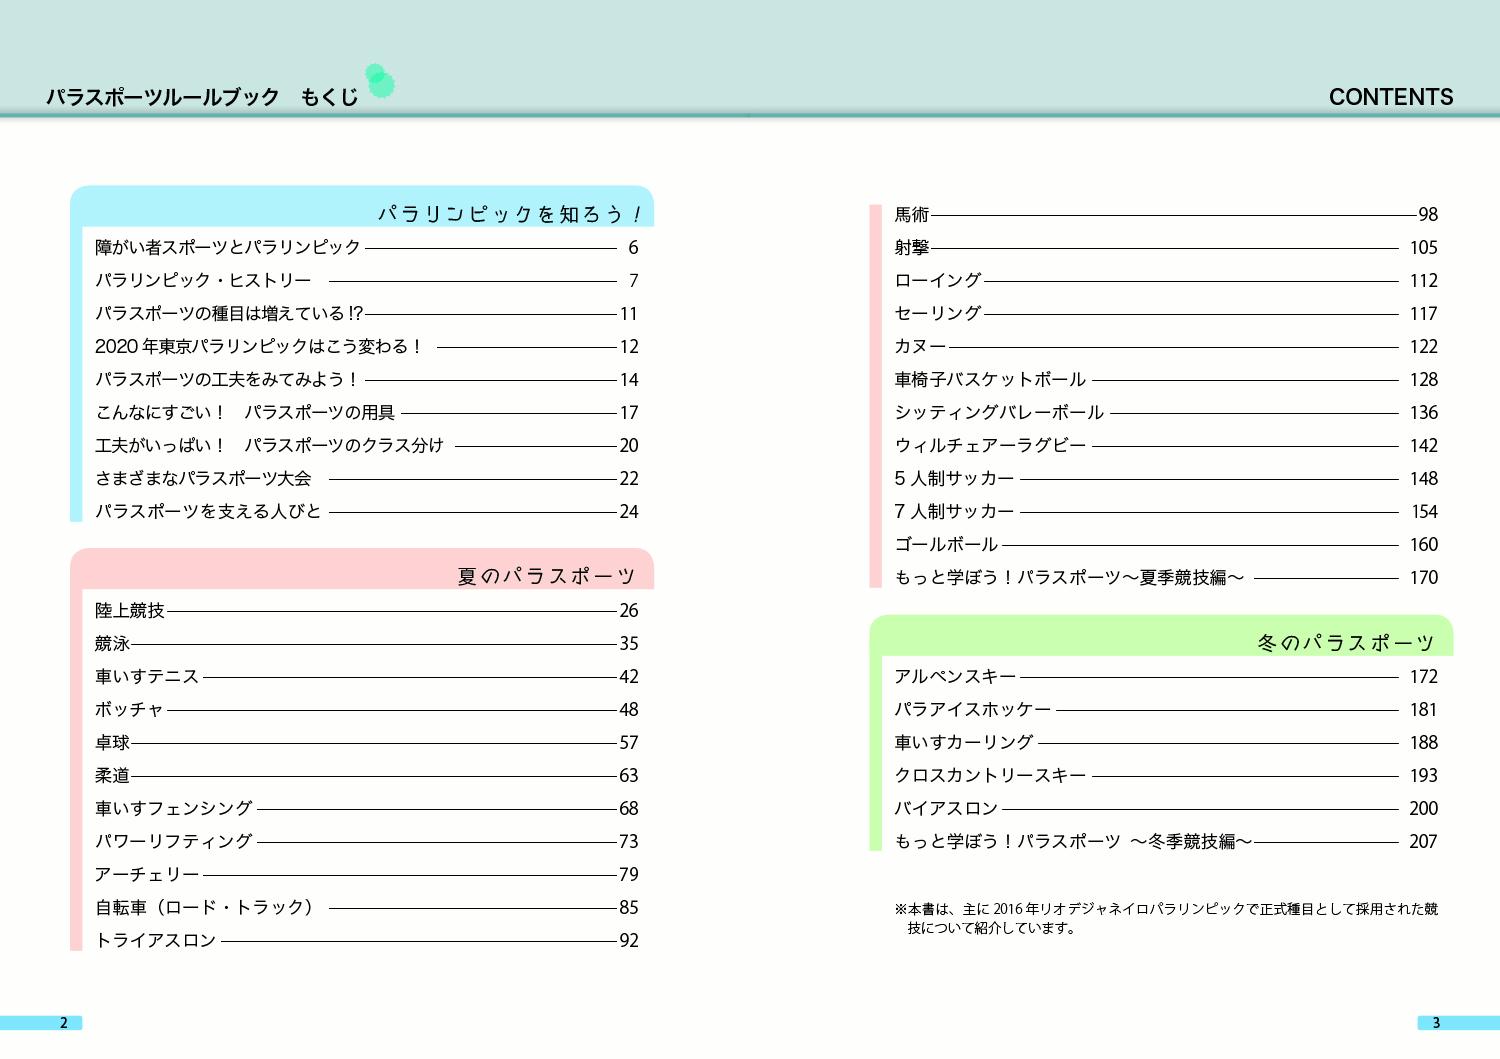Click the ボッチャ table of contents entry
The image size is (1500, 1059).
[129, 709]
